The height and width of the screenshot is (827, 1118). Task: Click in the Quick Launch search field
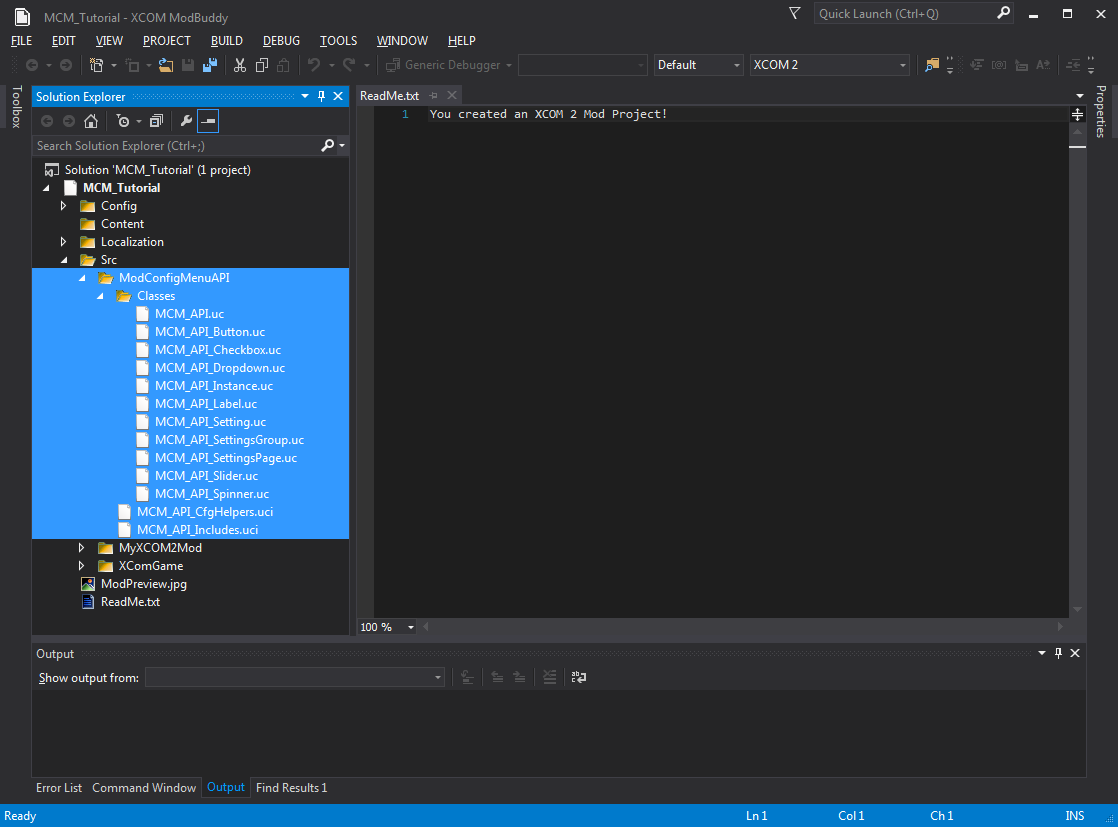tap(905, 14)
